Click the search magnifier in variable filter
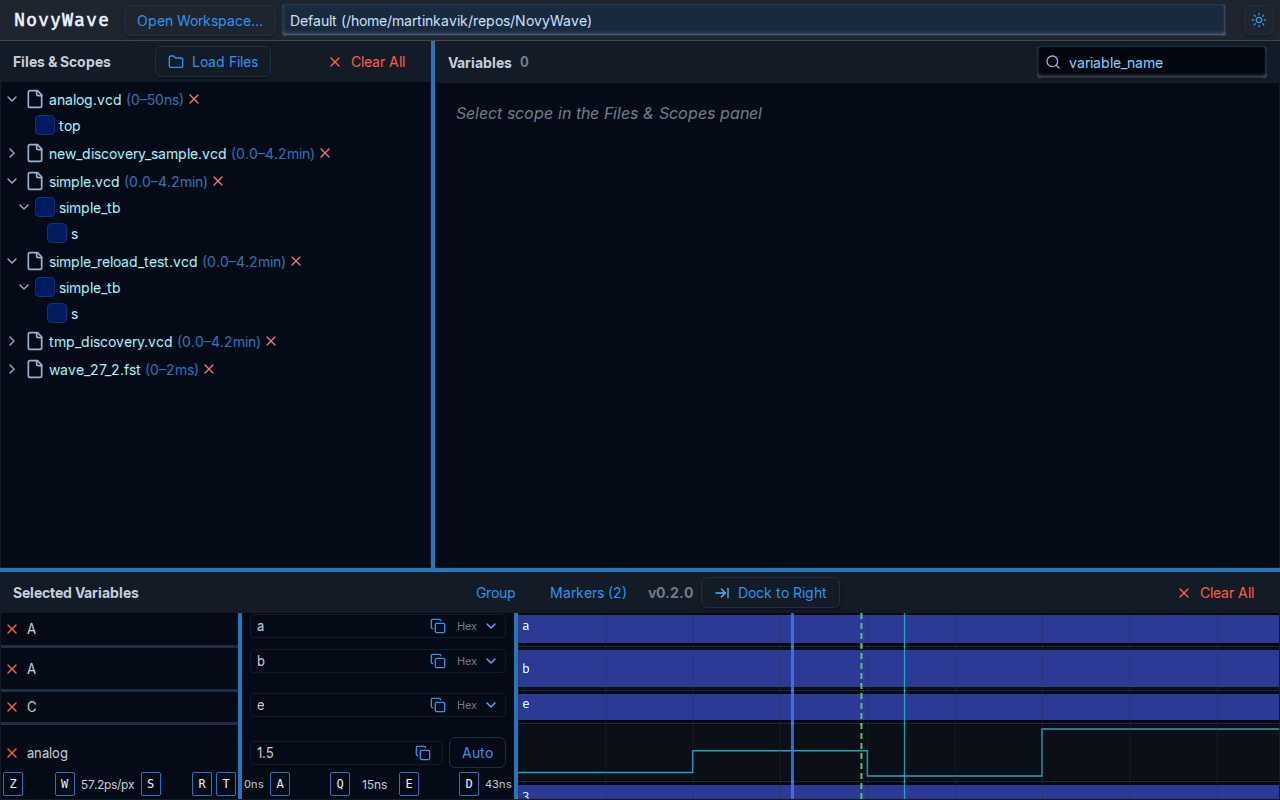 [1052, 62]
